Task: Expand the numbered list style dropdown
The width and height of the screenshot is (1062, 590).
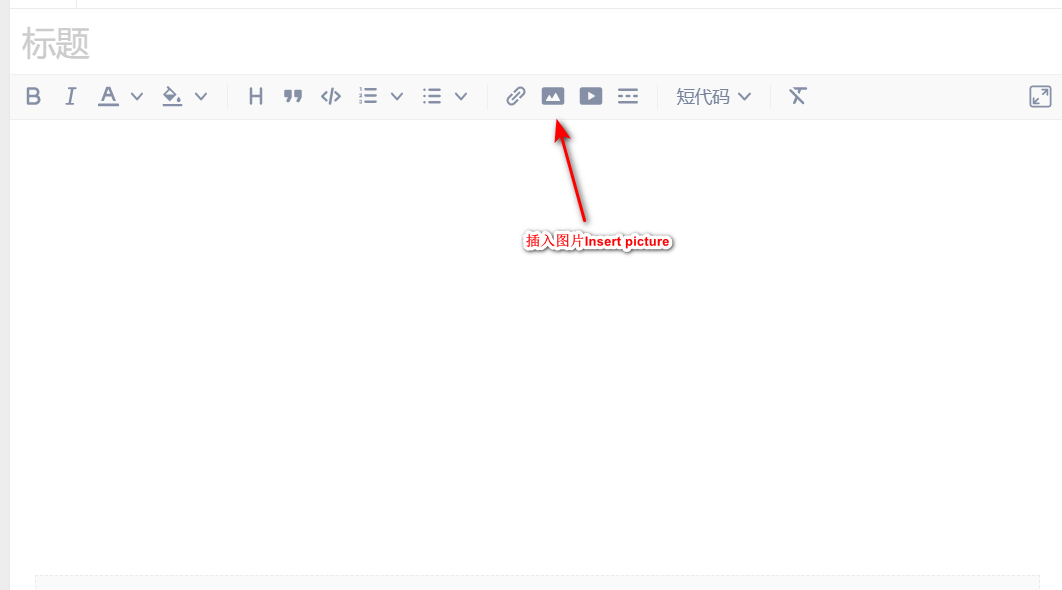Action: (x=397, y=97)
